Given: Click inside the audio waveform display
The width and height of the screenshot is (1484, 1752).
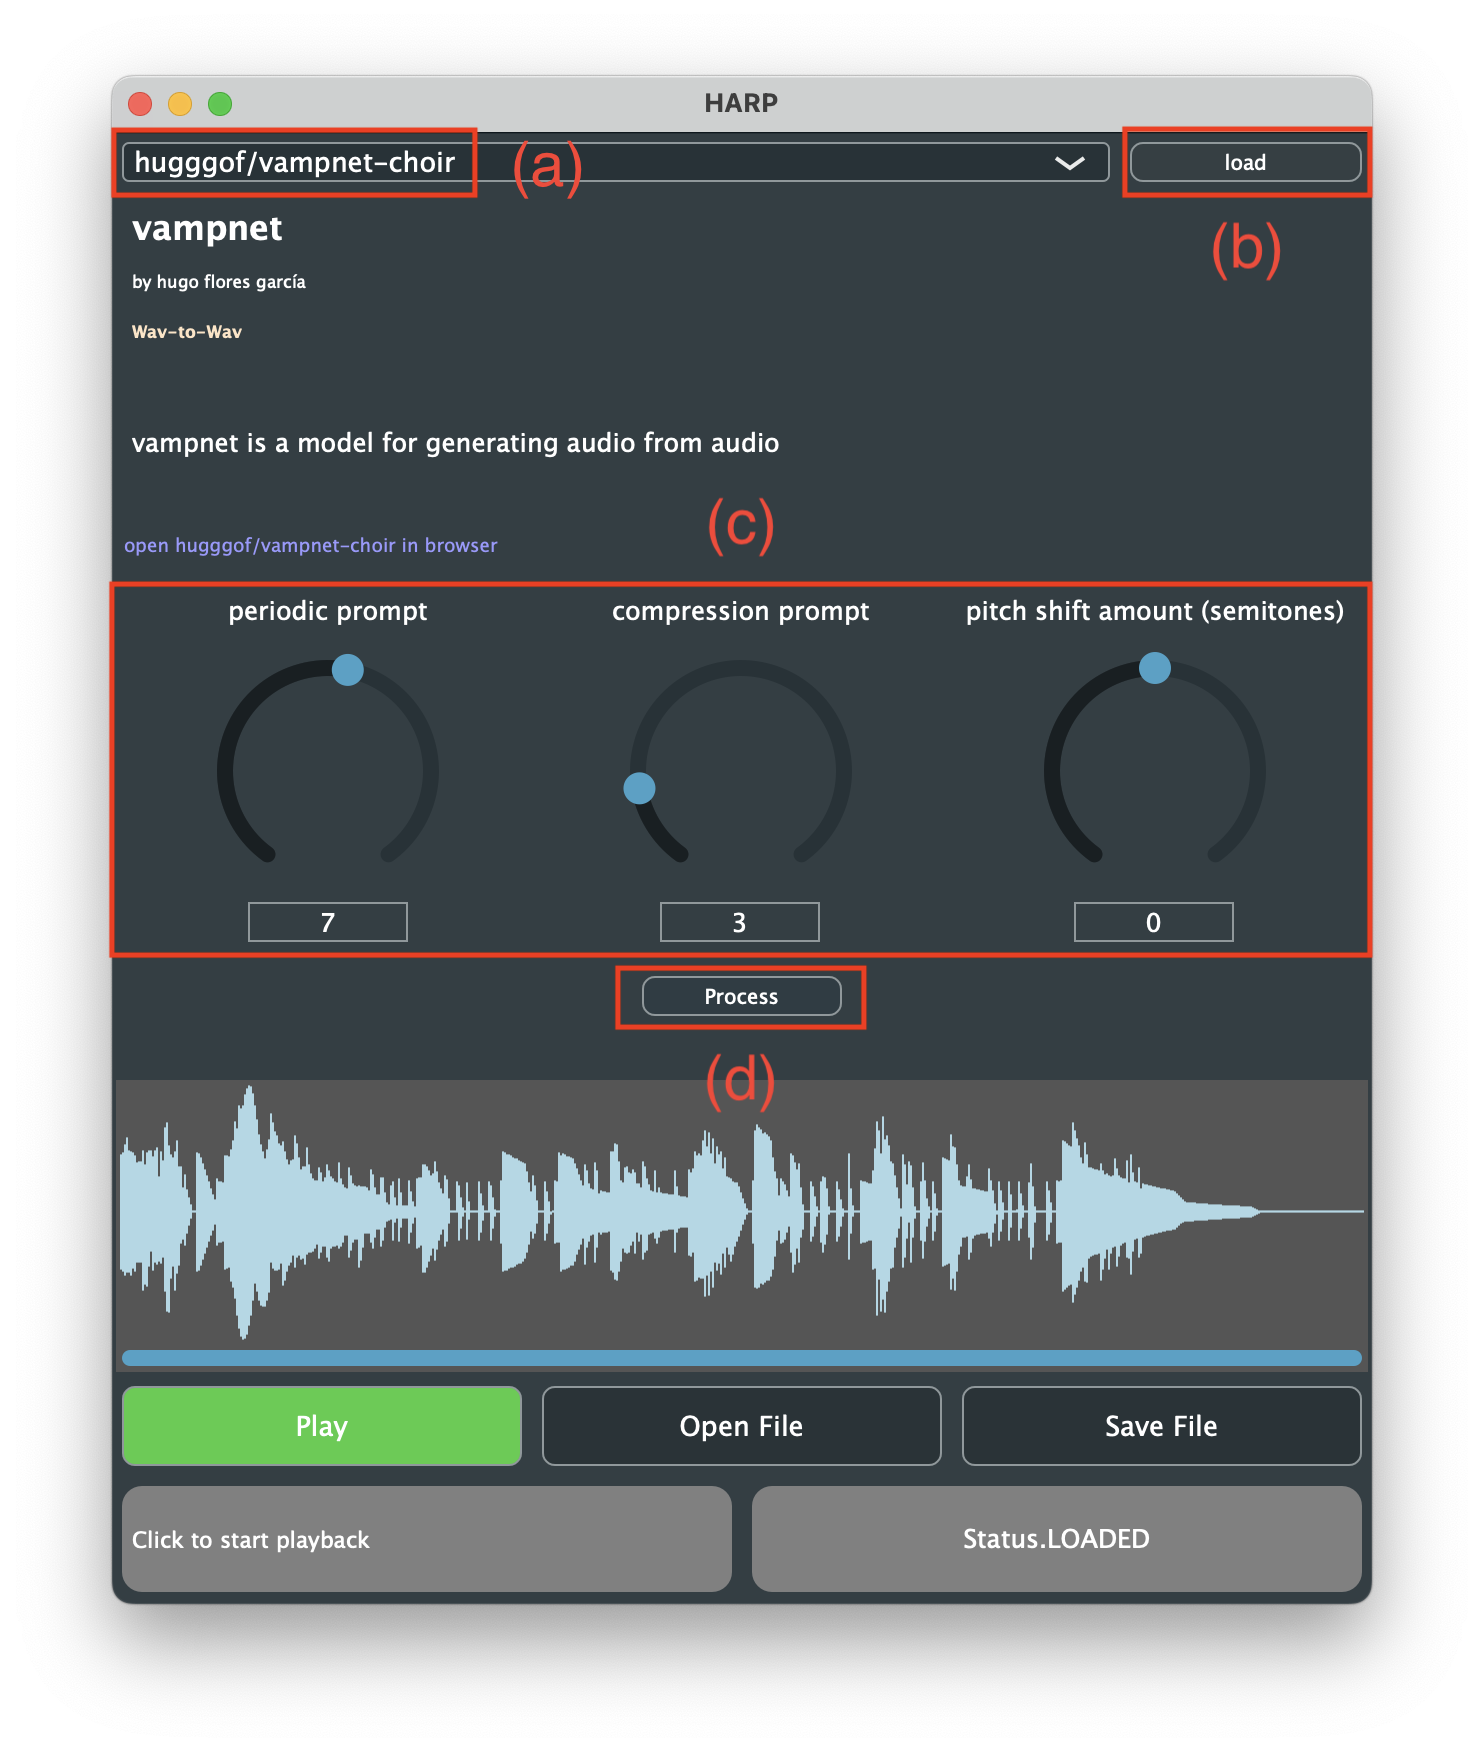Looking at the screenshot, I should pos(741,1212).
